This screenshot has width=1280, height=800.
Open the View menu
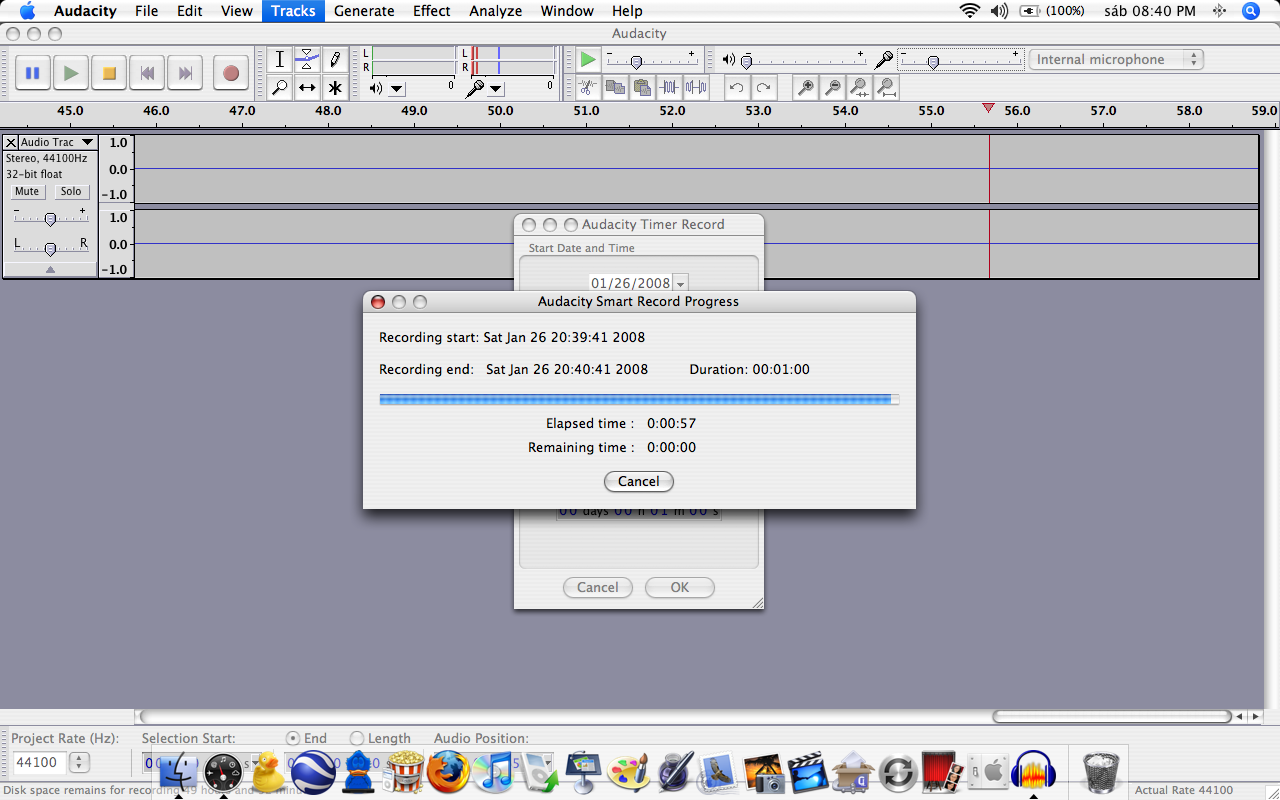point(236,11)
